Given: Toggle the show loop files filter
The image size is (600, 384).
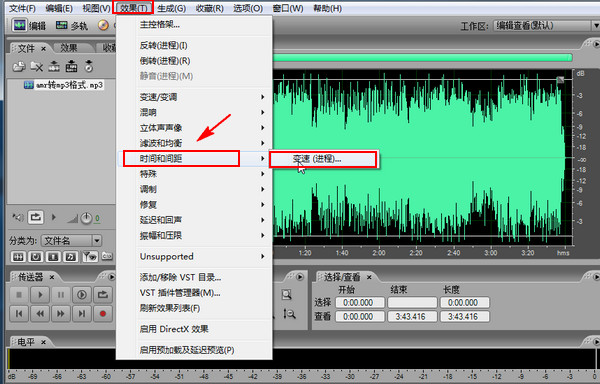Looking at the screenshot, I should (36, 257).
